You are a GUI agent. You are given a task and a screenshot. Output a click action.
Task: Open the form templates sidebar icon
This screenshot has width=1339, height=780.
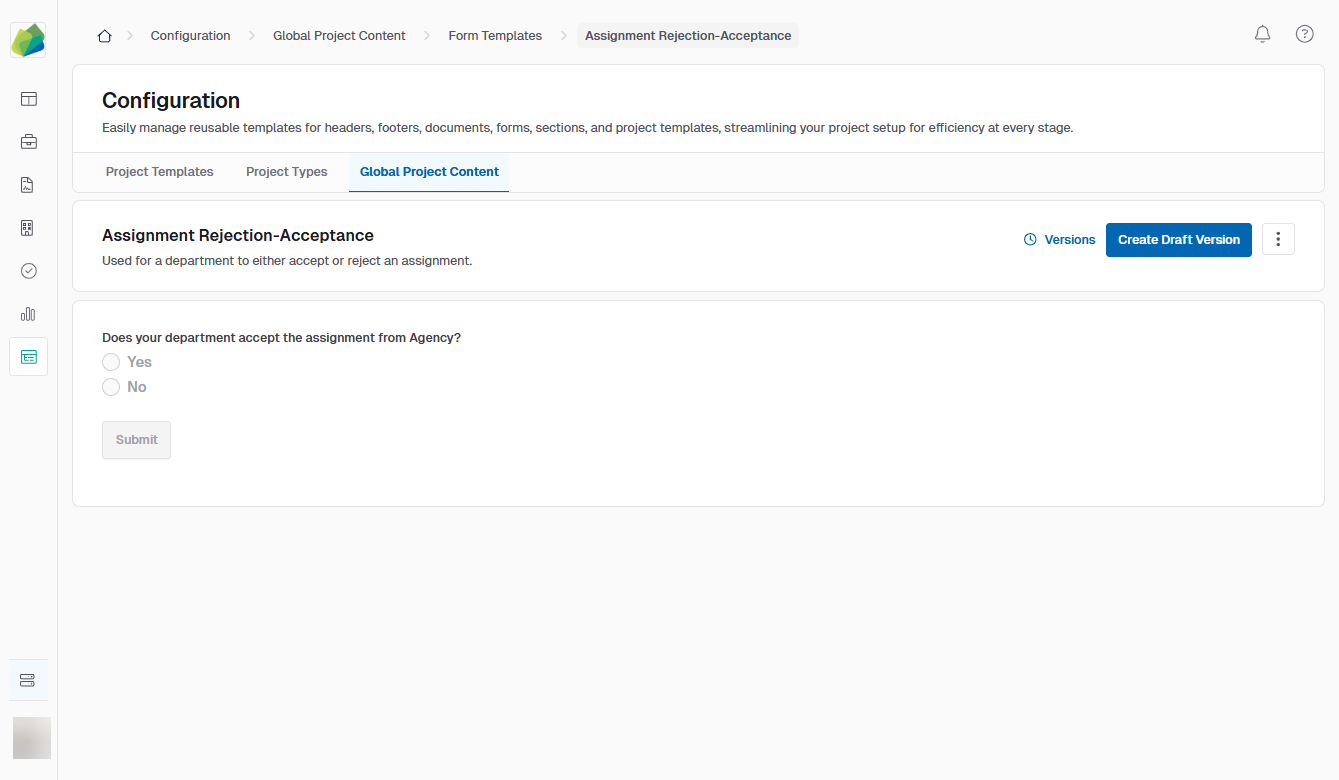click(x=28, y=357)
